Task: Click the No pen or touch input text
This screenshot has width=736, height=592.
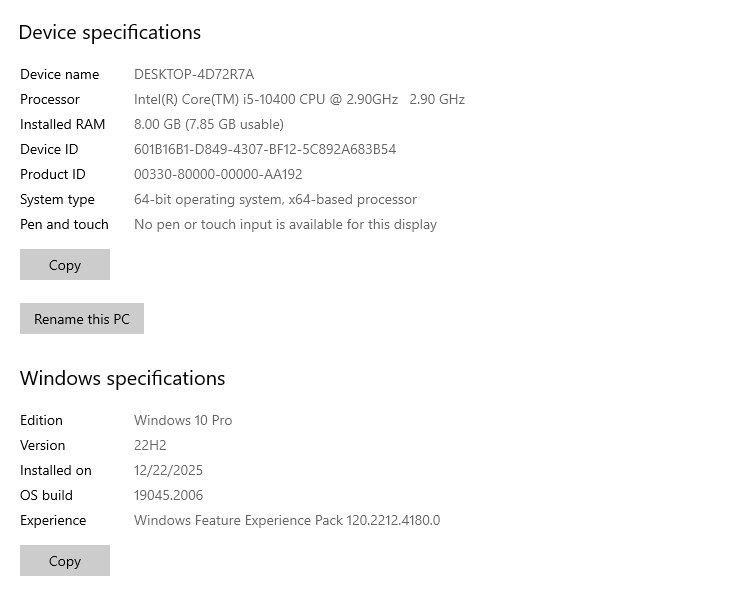Action: pos(285,224)
